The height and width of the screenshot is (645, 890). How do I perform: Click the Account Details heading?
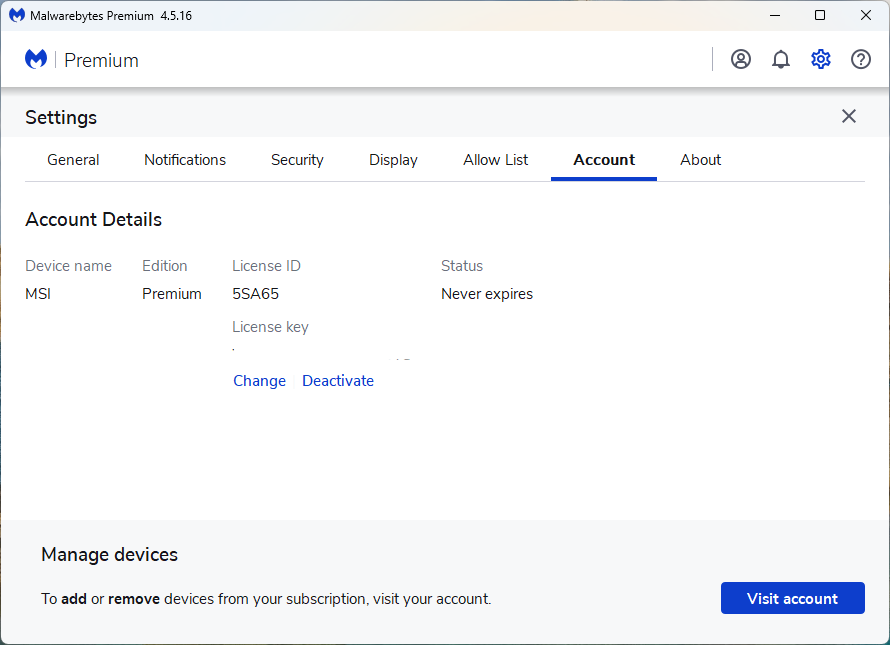(x=94, y=220)
